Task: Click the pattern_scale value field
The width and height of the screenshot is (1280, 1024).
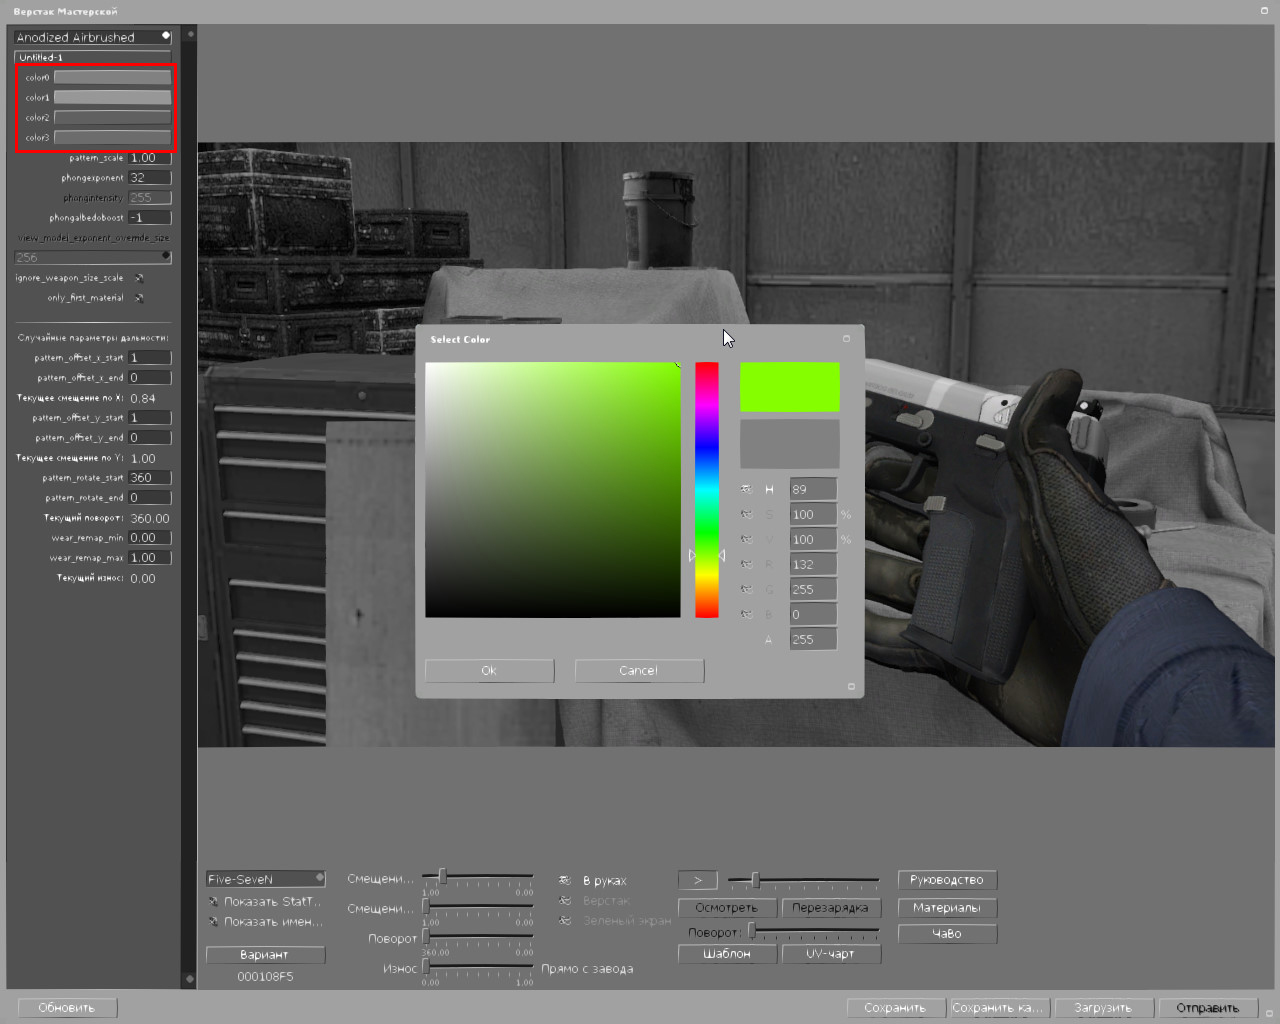Action: pos(150,158)
